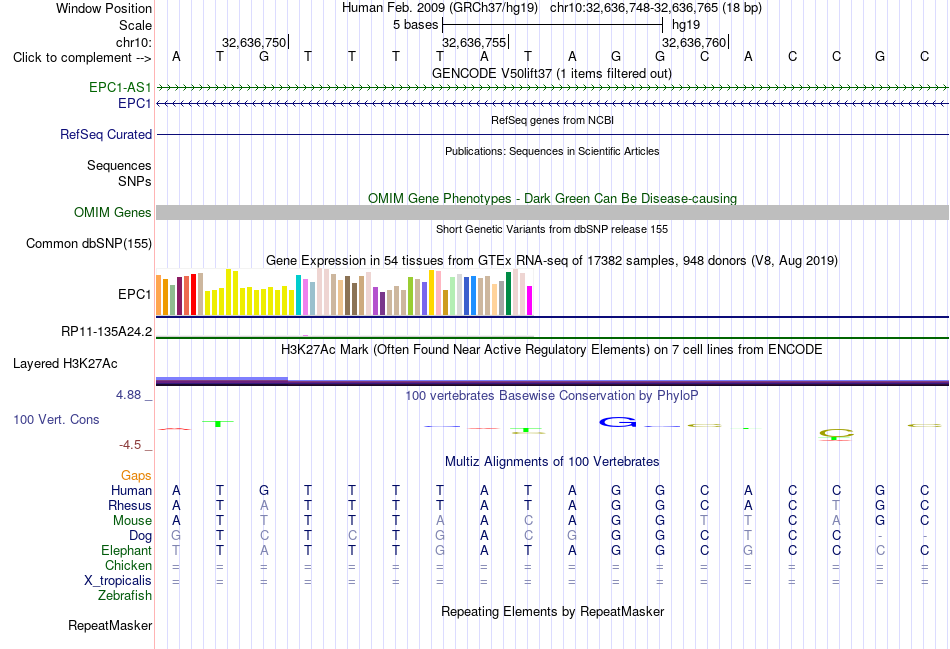Open the GTEx tissue expression bar chart
This screenshot has height=649, width=950.
[x=344, y=292]
